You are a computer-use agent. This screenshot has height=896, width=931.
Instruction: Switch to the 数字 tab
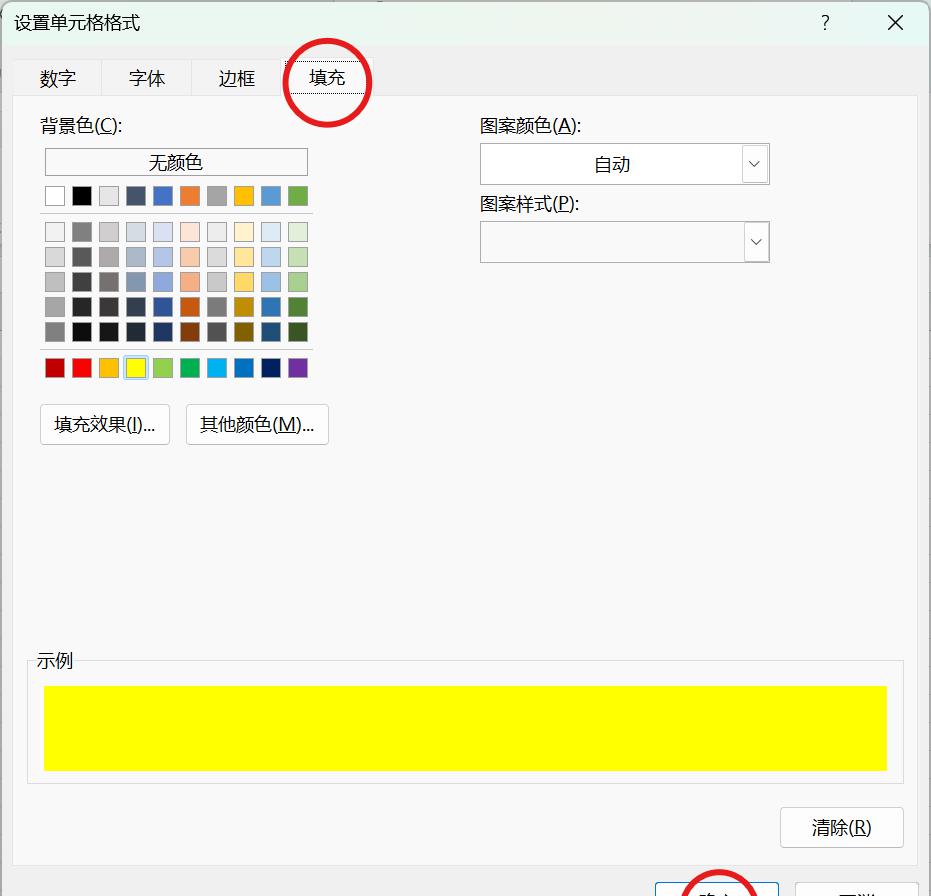tap(58, 78)
